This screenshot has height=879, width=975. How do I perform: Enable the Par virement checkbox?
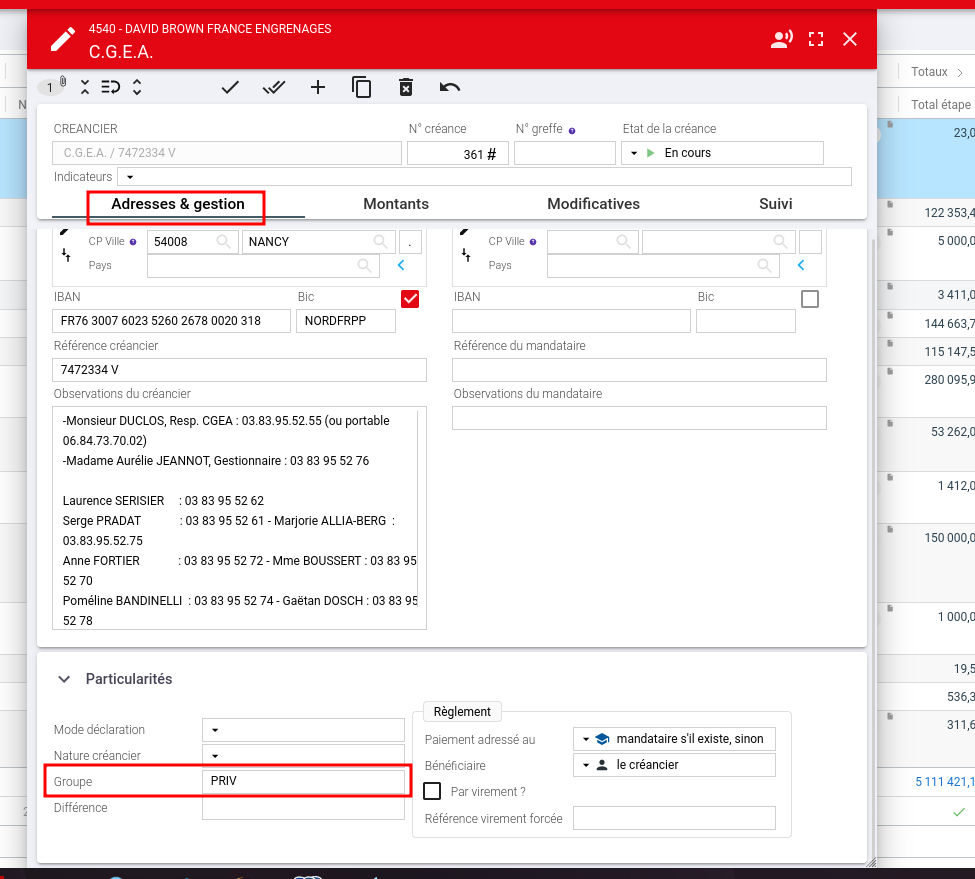click(x=432, y=791)
